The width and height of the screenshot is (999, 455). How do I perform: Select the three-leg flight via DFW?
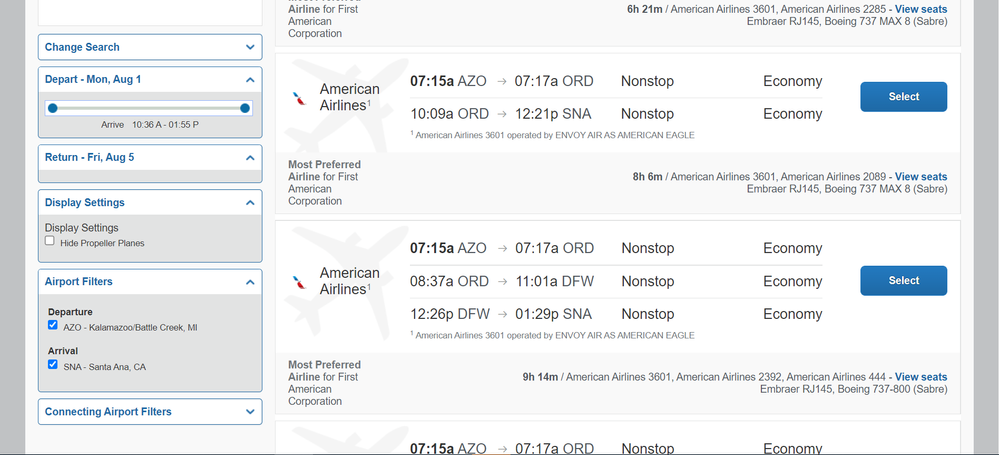(903, 280)
